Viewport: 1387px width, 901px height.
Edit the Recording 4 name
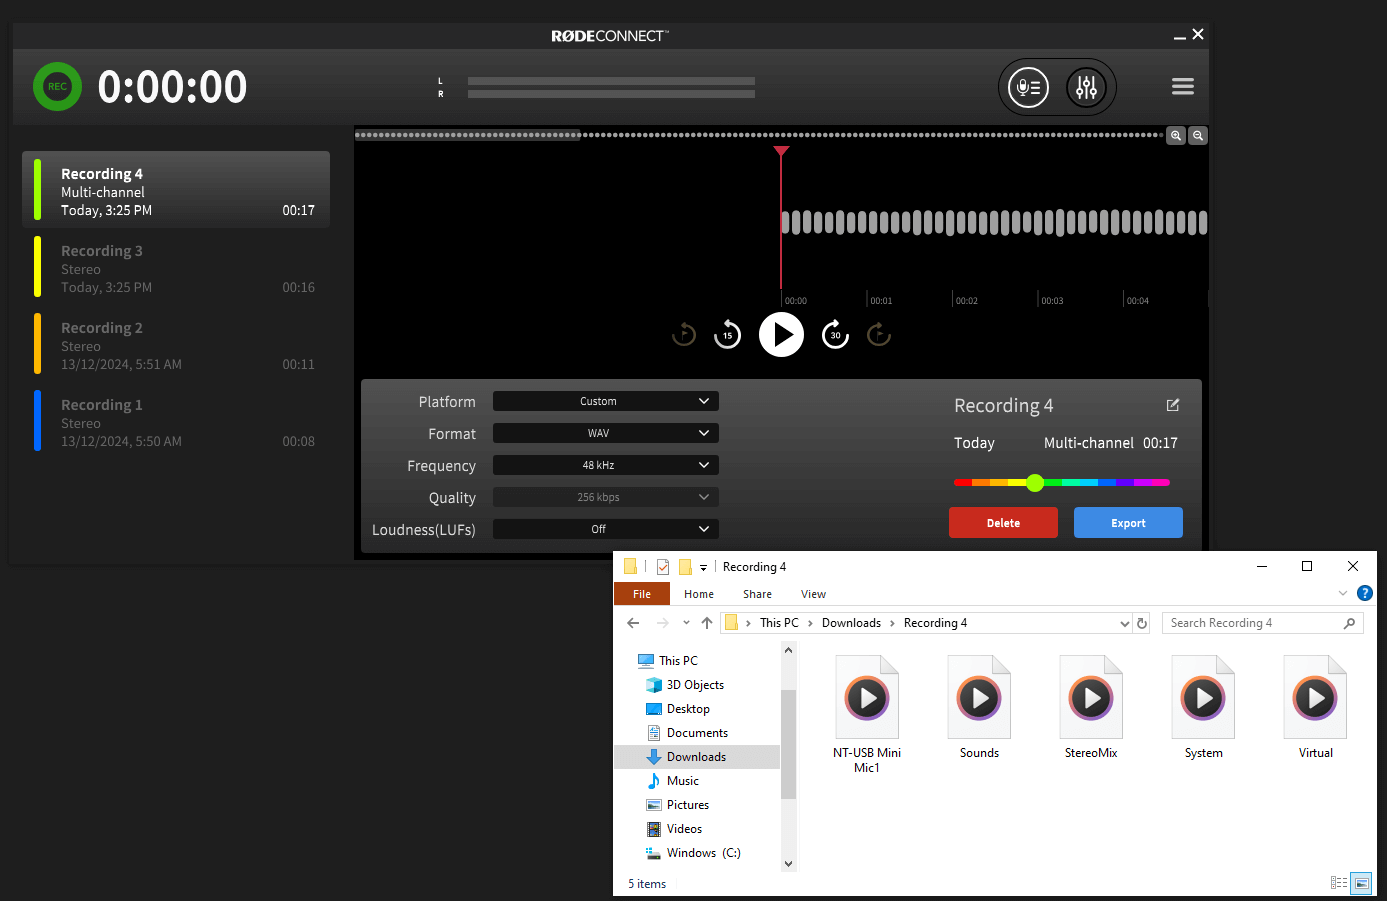click(x=1173, y=405)
